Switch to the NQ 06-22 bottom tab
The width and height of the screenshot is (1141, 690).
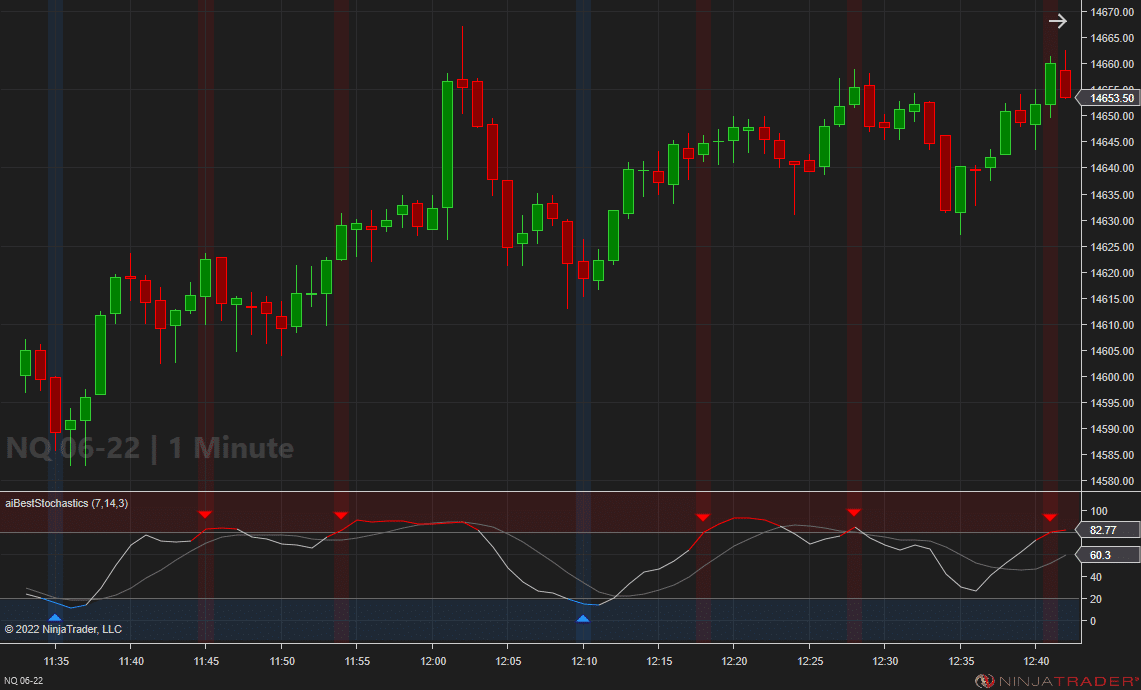coord(24,681)
